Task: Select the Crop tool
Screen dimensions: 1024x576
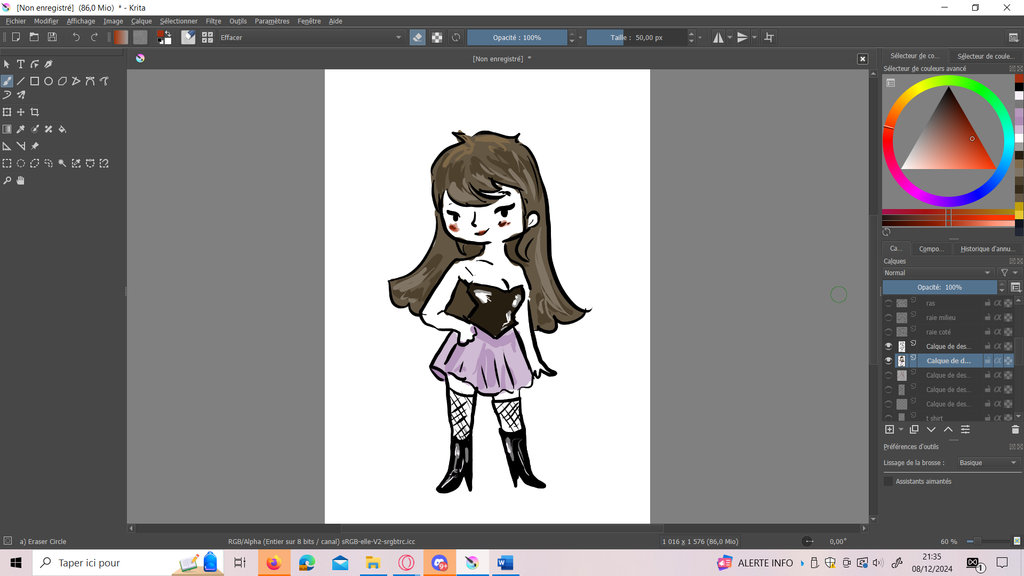Action: point(35,112)
